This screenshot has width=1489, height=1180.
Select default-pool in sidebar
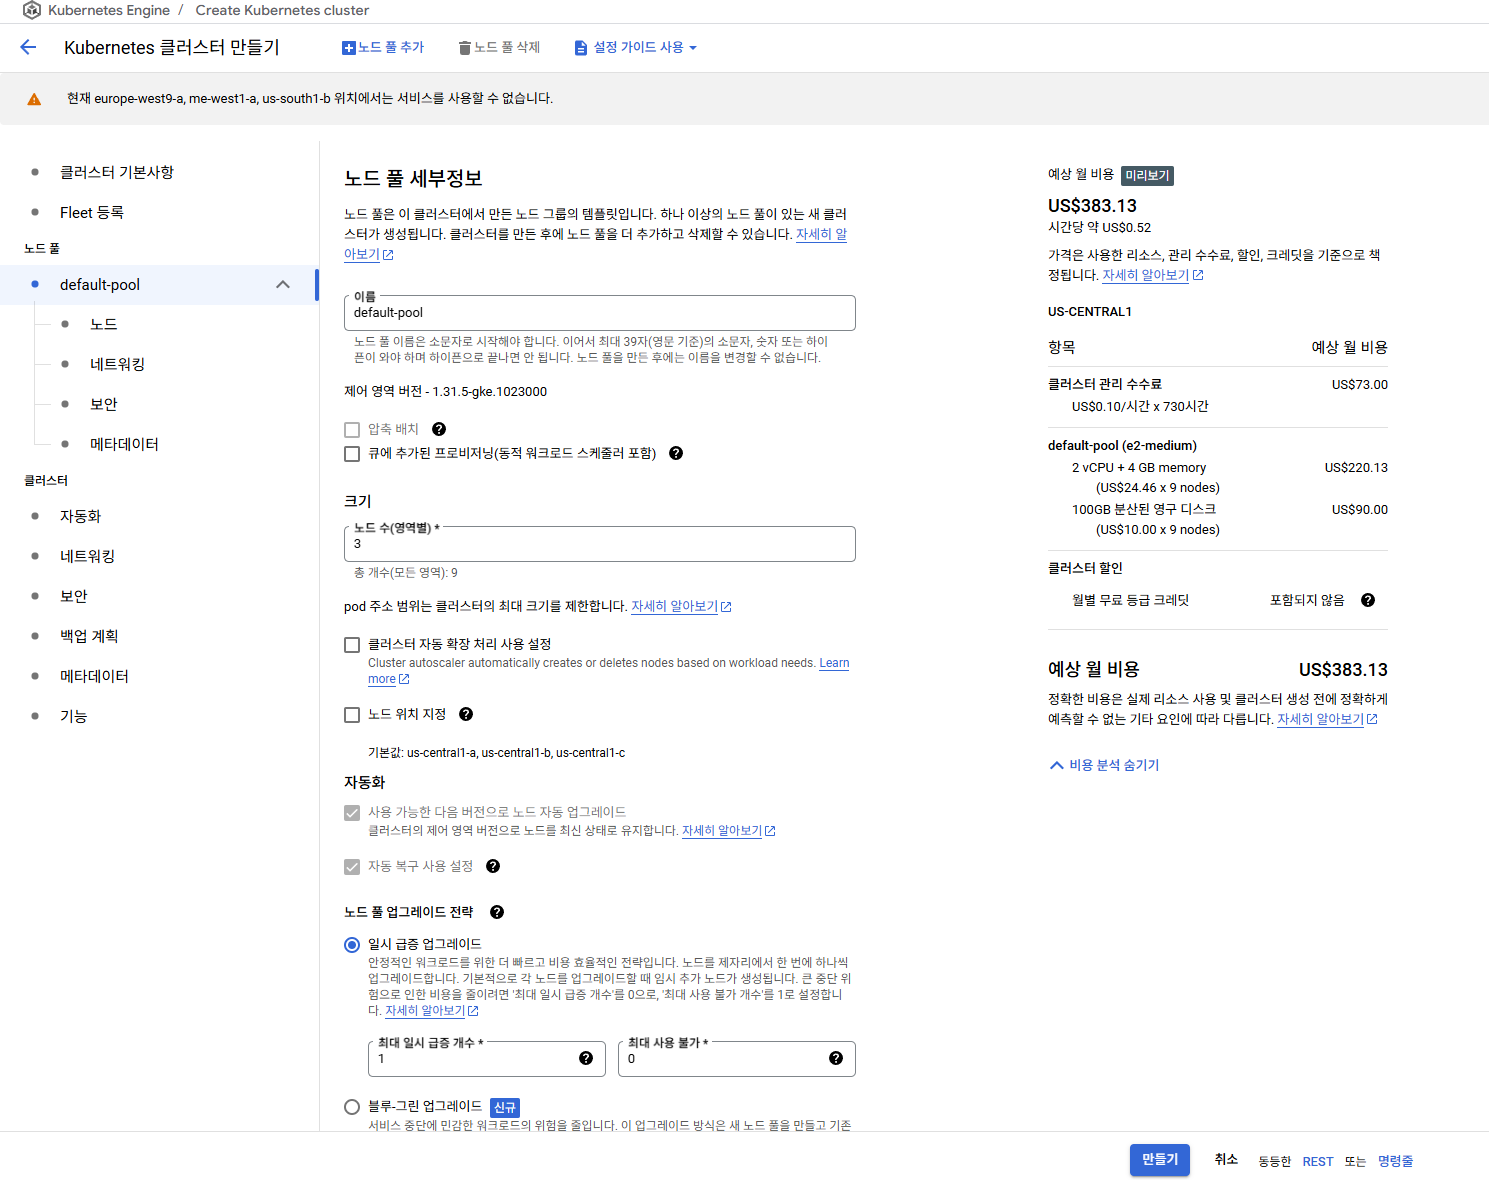tap(159, 285)
